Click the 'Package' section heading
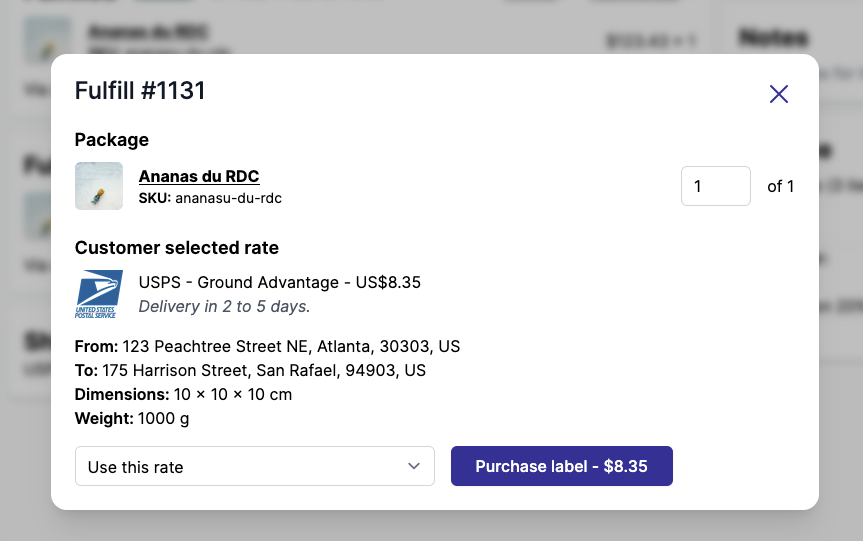Image resolution: width=863 pixels, height=541 pixels. click(x=111, y=140)
